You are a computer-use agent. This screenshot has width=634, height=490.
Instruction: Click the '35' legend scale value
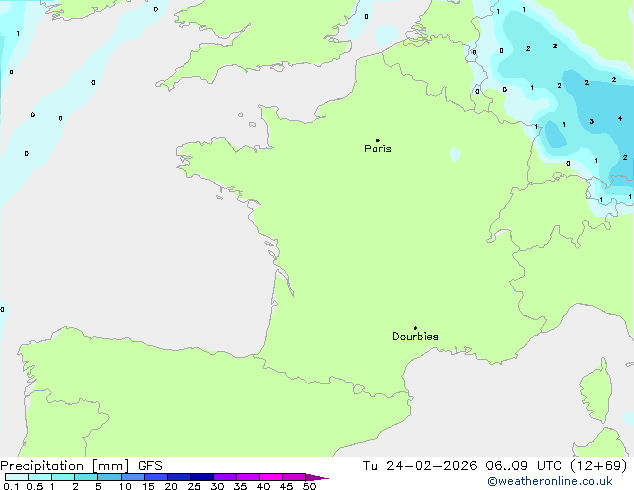coord(240,486)
